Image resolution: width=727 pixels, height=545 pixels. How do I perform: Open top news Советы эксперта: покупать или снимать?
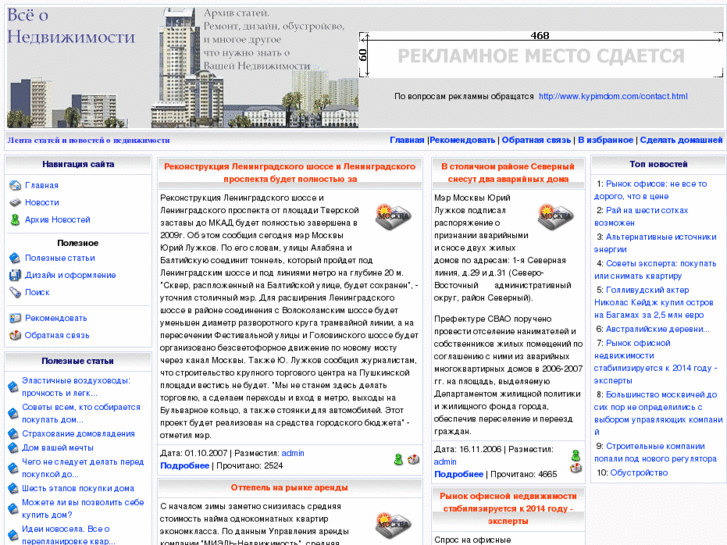point(655,269)
